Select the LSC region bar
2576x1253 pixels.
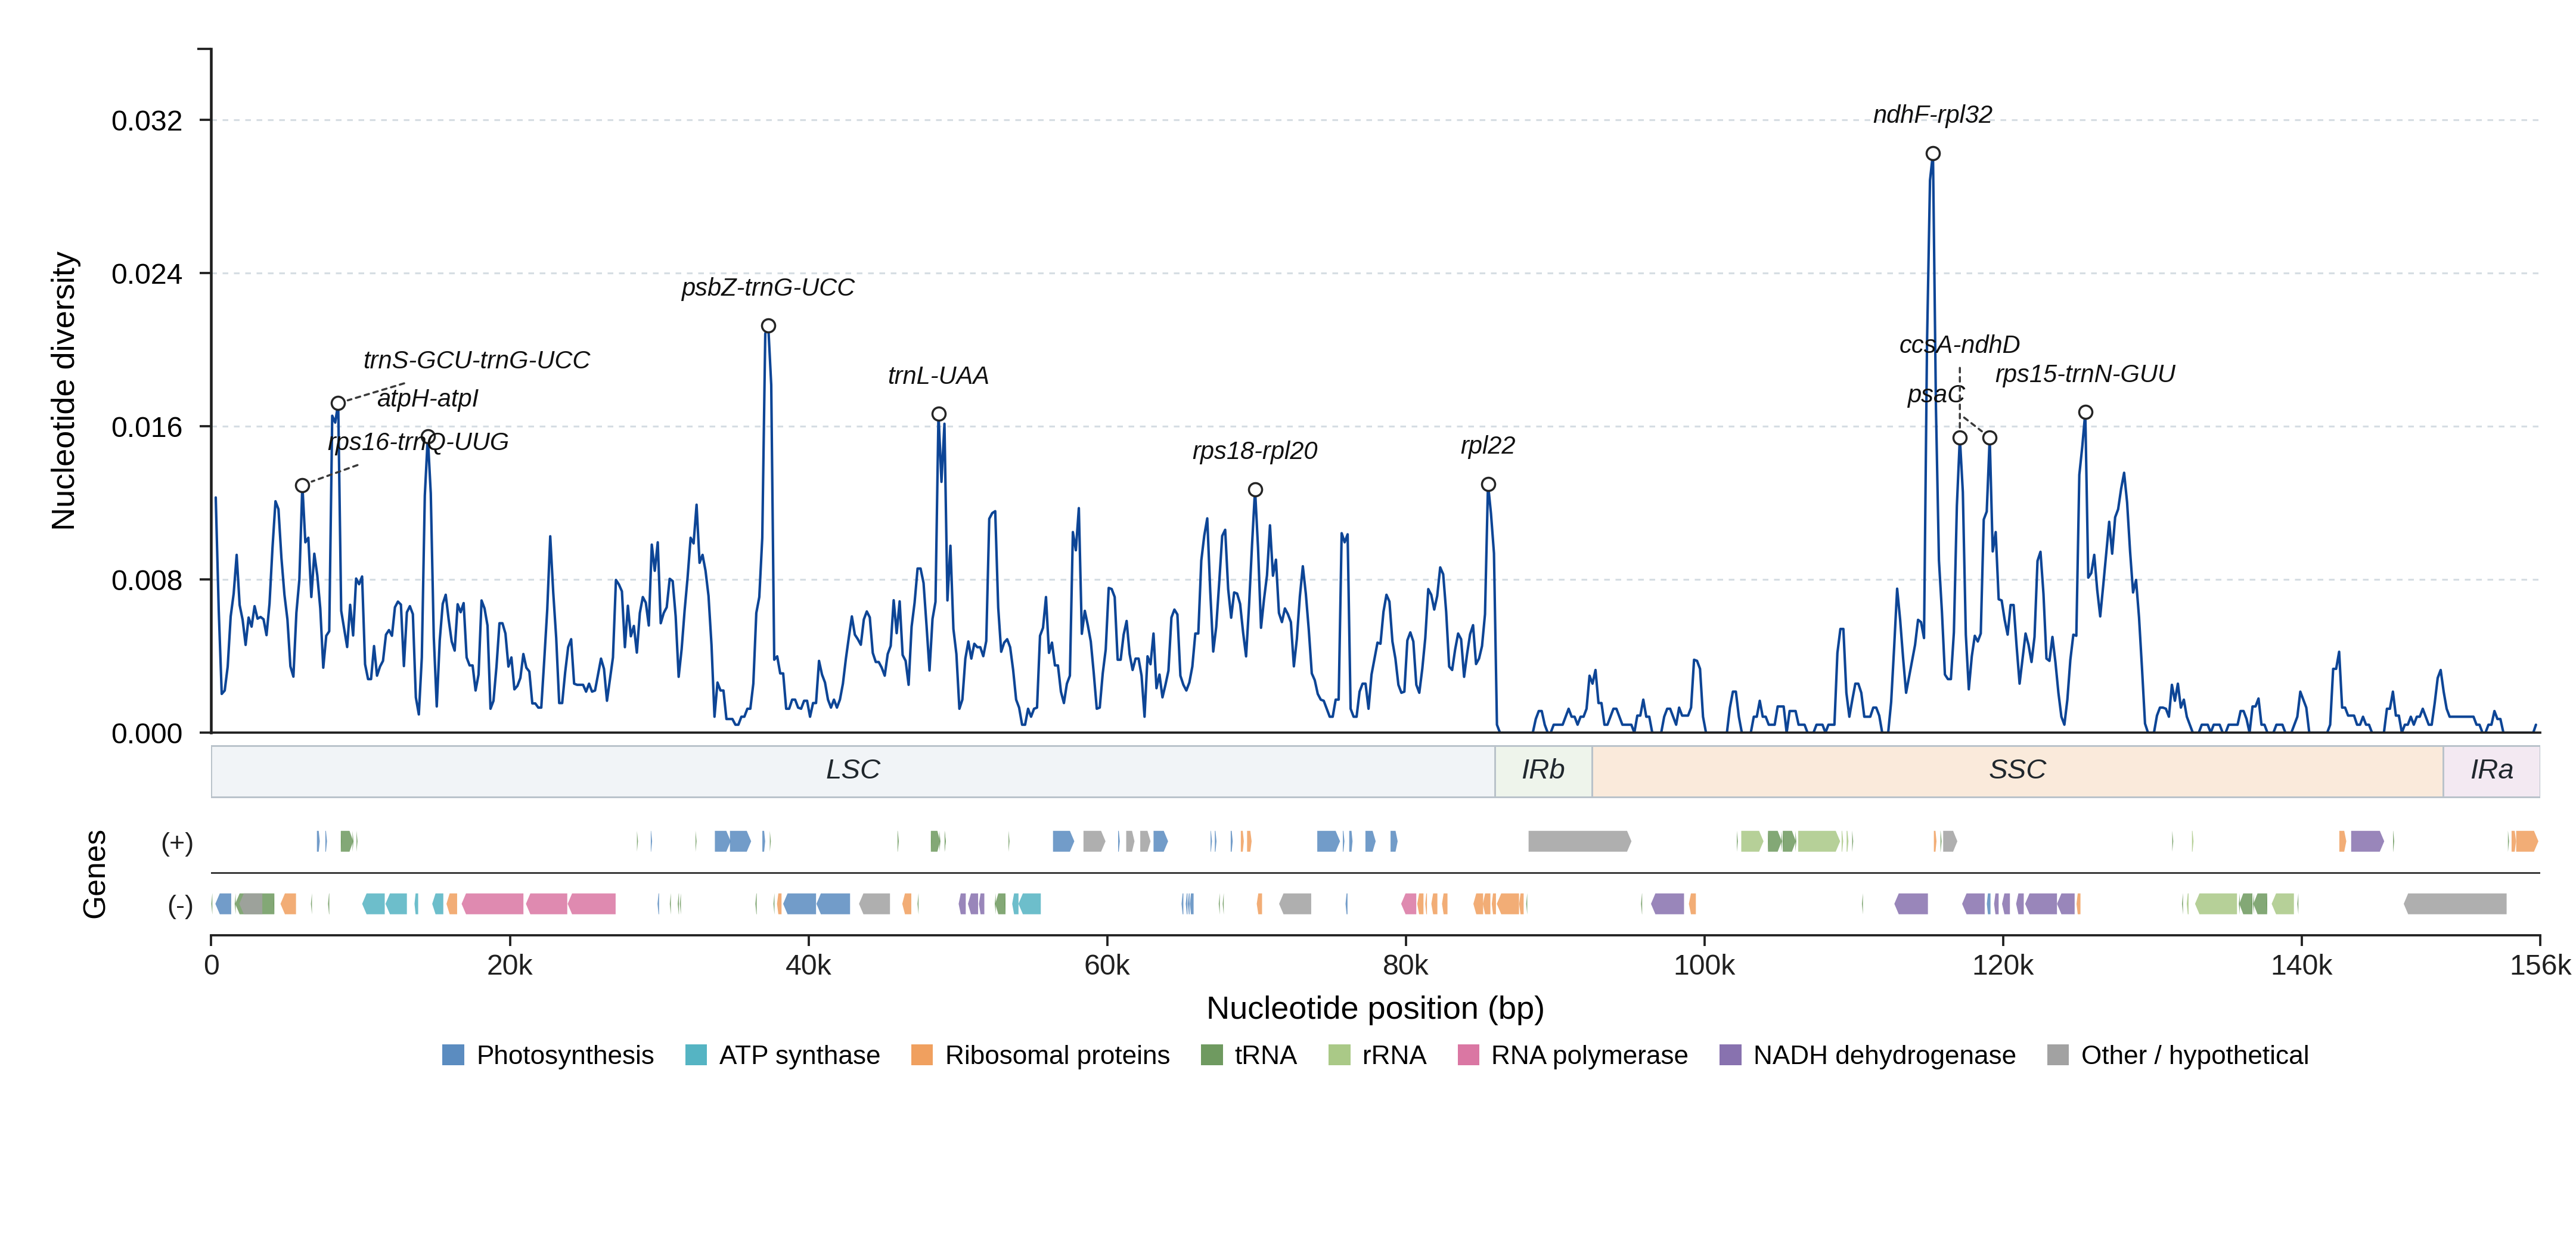853,771
